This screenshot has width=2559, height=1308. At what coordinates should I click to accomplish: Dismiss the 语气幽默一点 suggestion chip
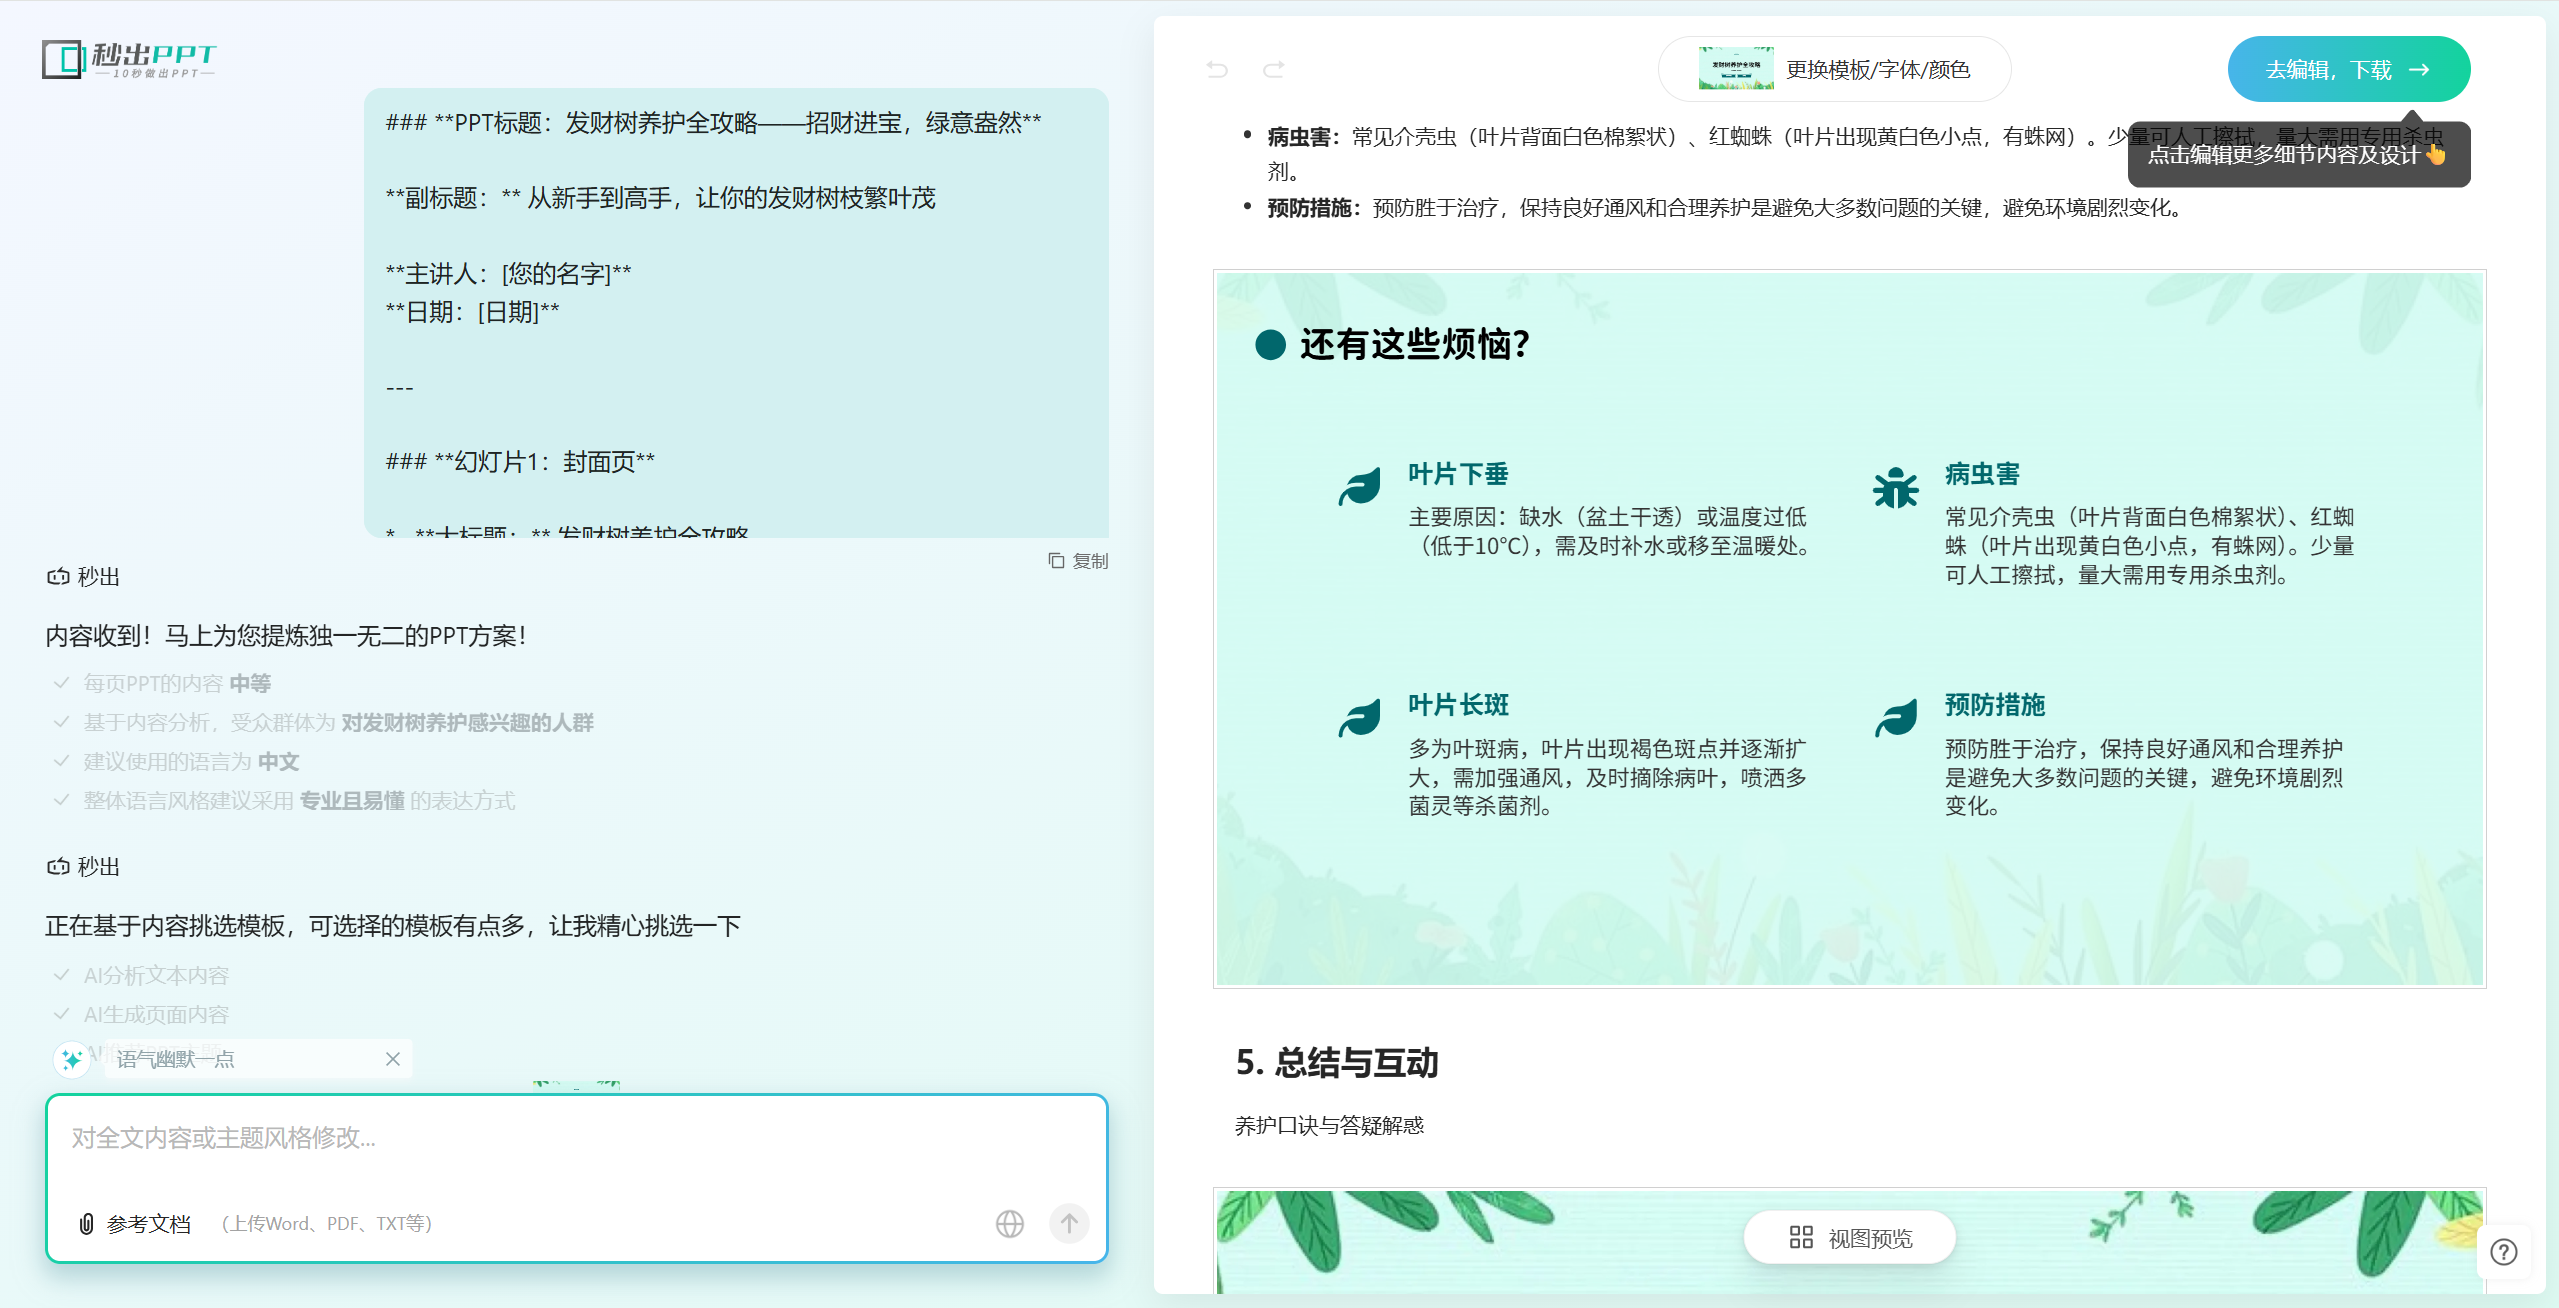click(x=393, y=1059)
